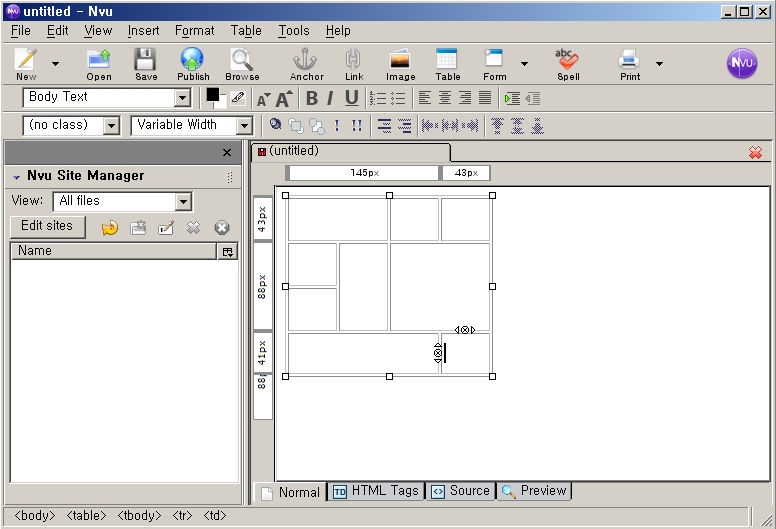Screen dimensions: 776x529
Task: Open the Insert menu
Action: [x=144, y=31]
